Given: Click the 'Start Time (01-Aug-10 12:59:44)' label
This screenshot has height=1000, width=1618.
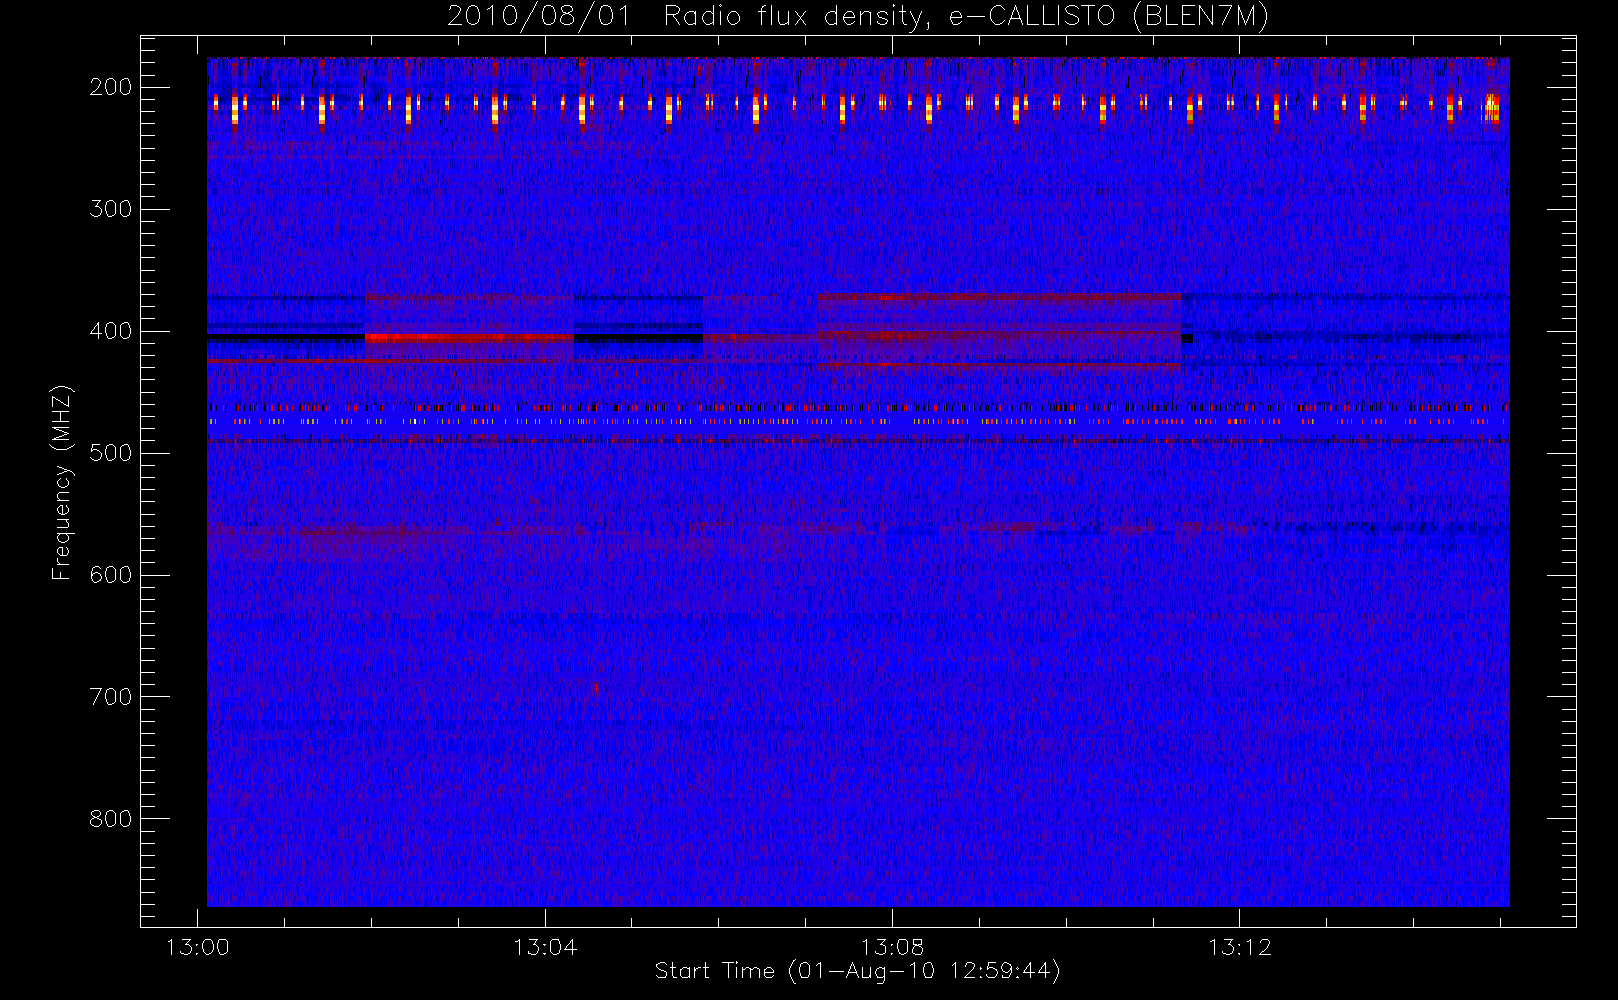Looking at the screenshot, I should tap(857, 971).
